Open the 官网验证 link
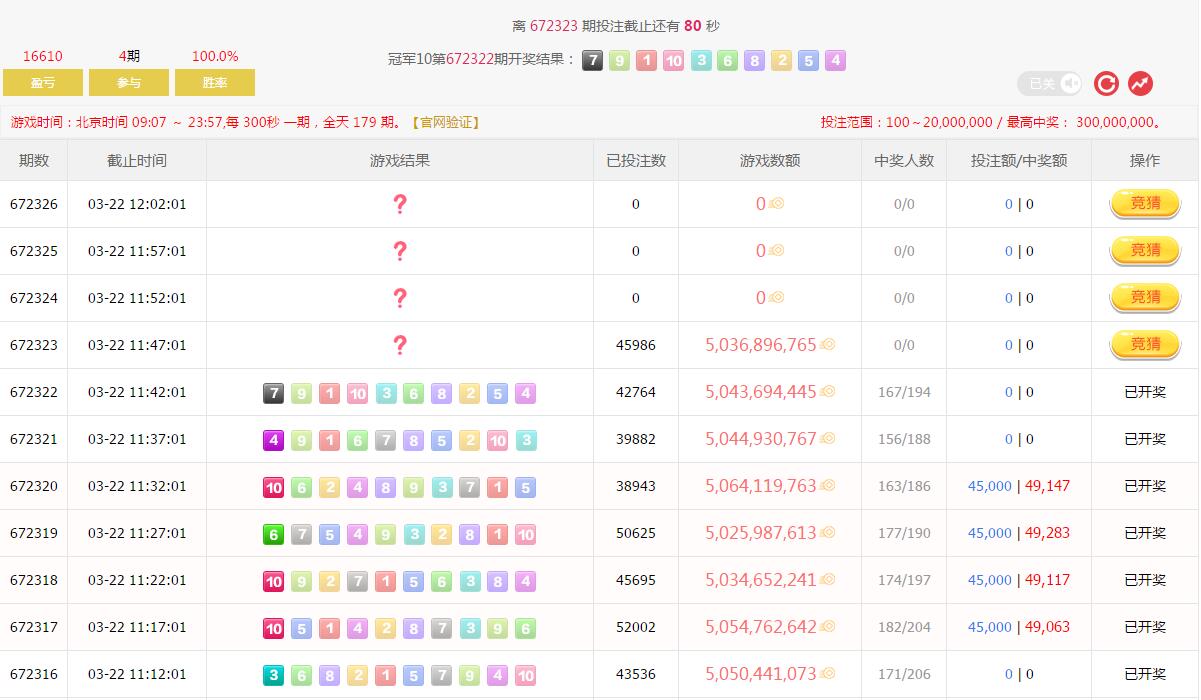 point(446,122)
